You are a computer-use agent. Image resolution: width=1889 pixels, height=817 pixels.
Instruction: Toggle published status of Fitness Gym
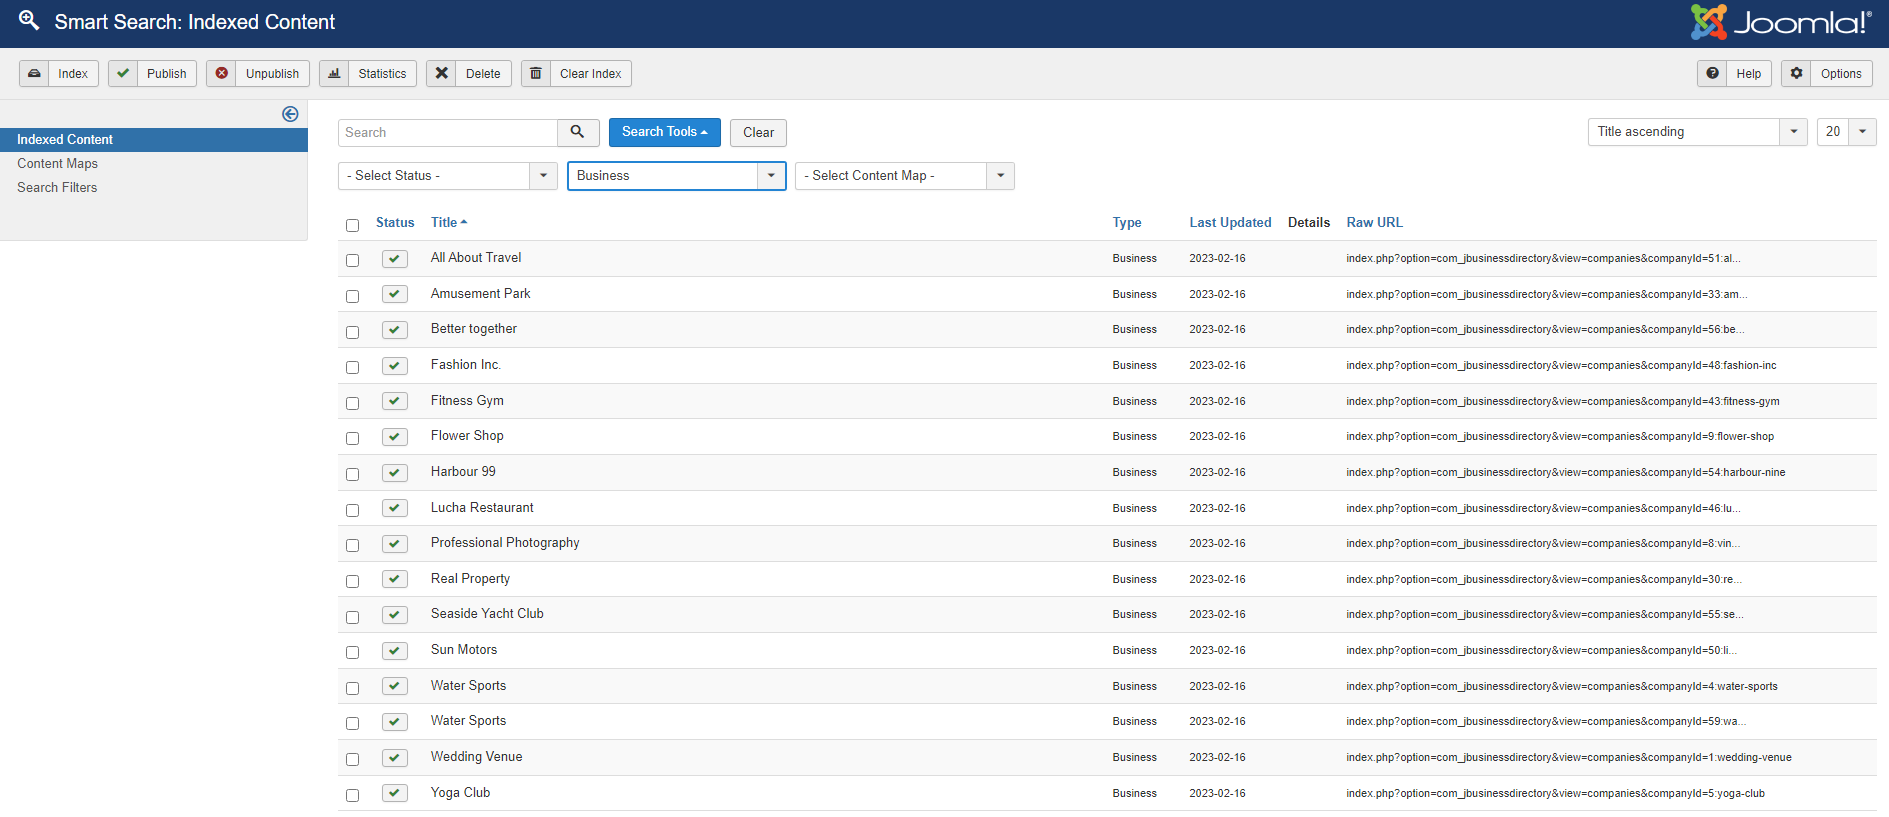395,401
